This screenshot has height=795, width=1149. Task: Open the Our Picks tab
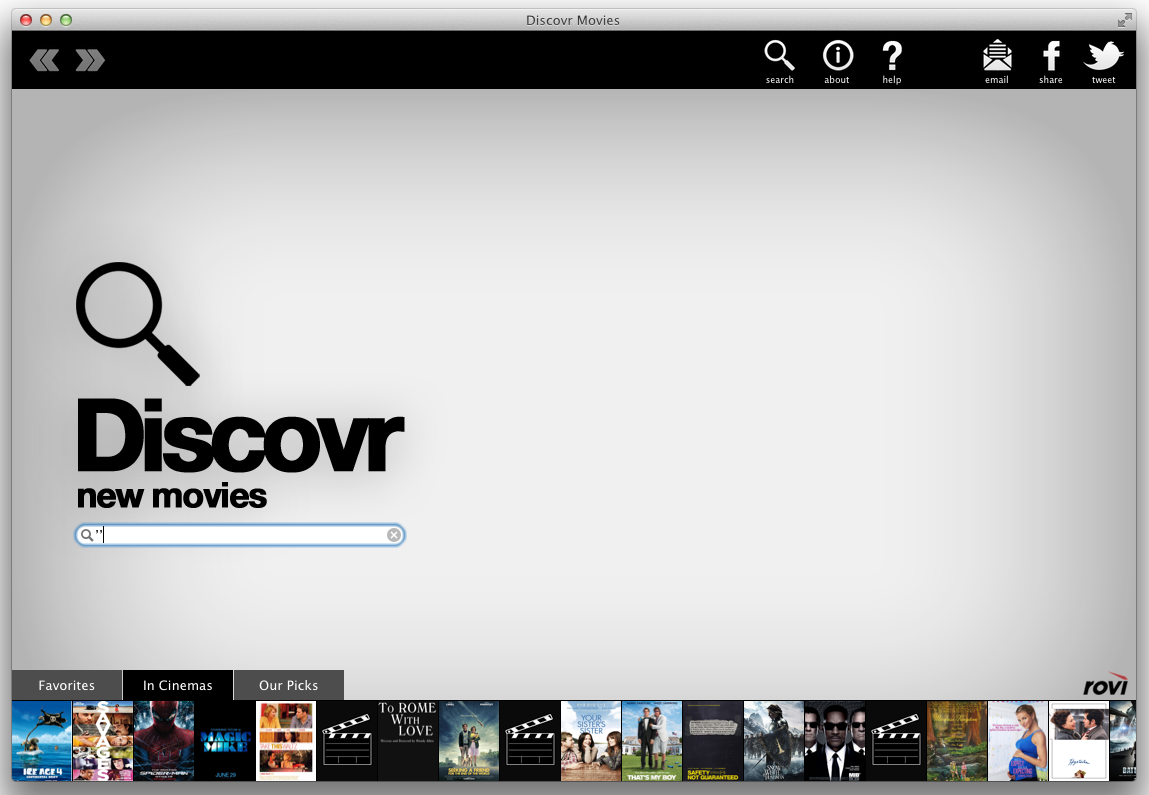click(x=288, y=685)
